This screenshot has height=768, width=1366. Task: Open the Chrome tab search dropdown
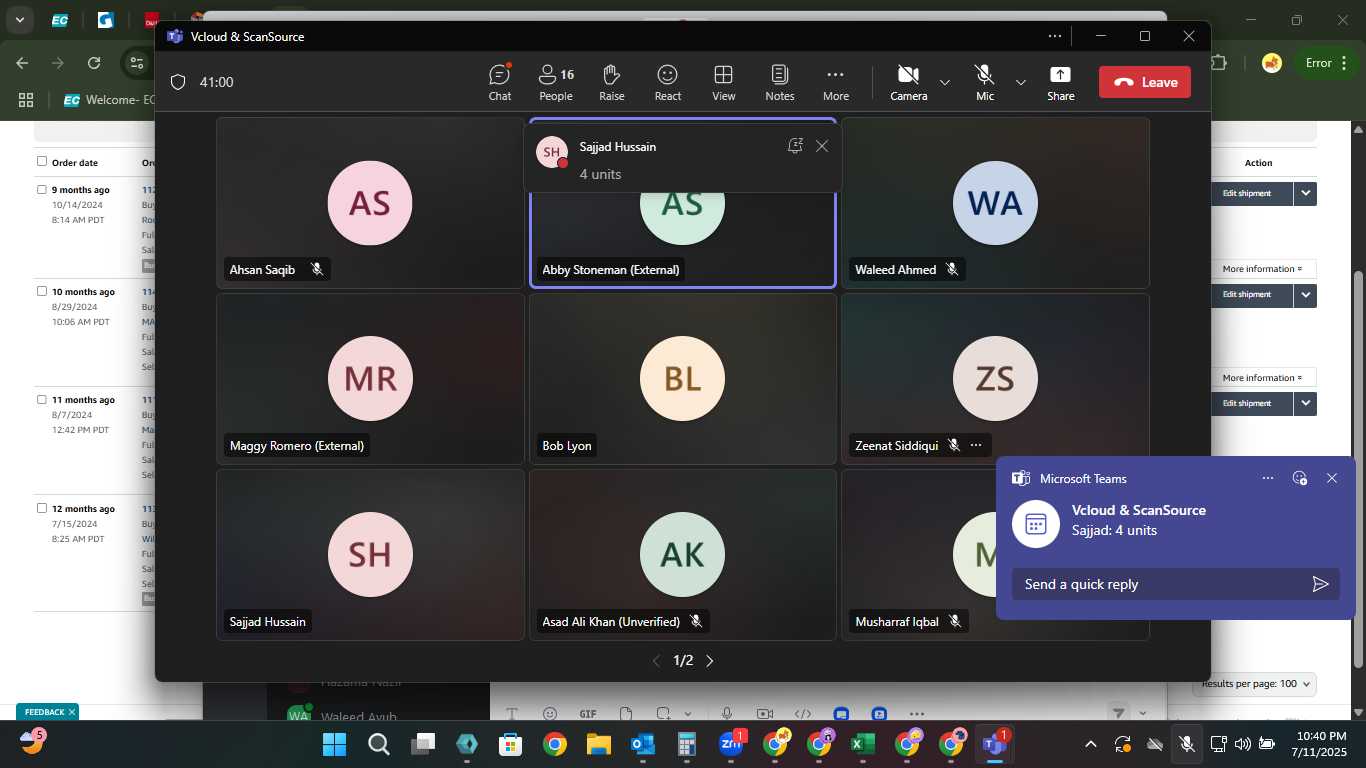[x=19, y=20]
